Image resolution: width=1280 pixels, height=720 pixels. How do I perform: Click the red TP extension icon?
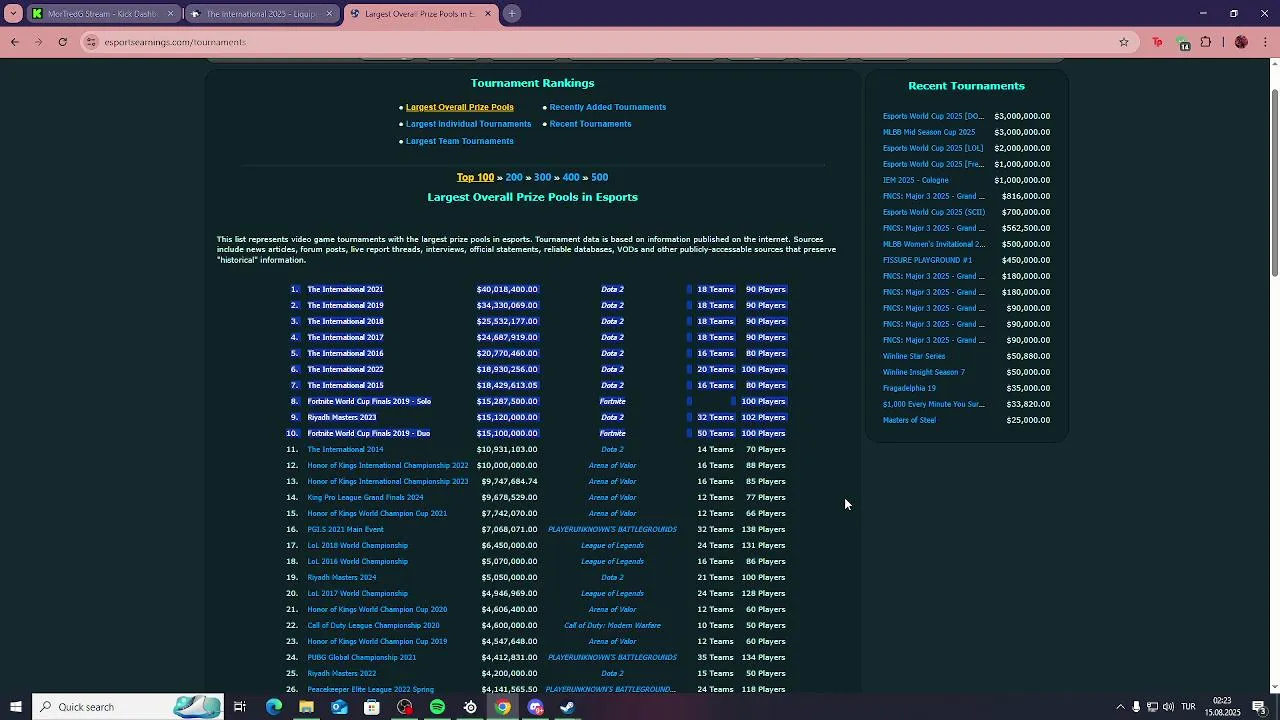1158,42
